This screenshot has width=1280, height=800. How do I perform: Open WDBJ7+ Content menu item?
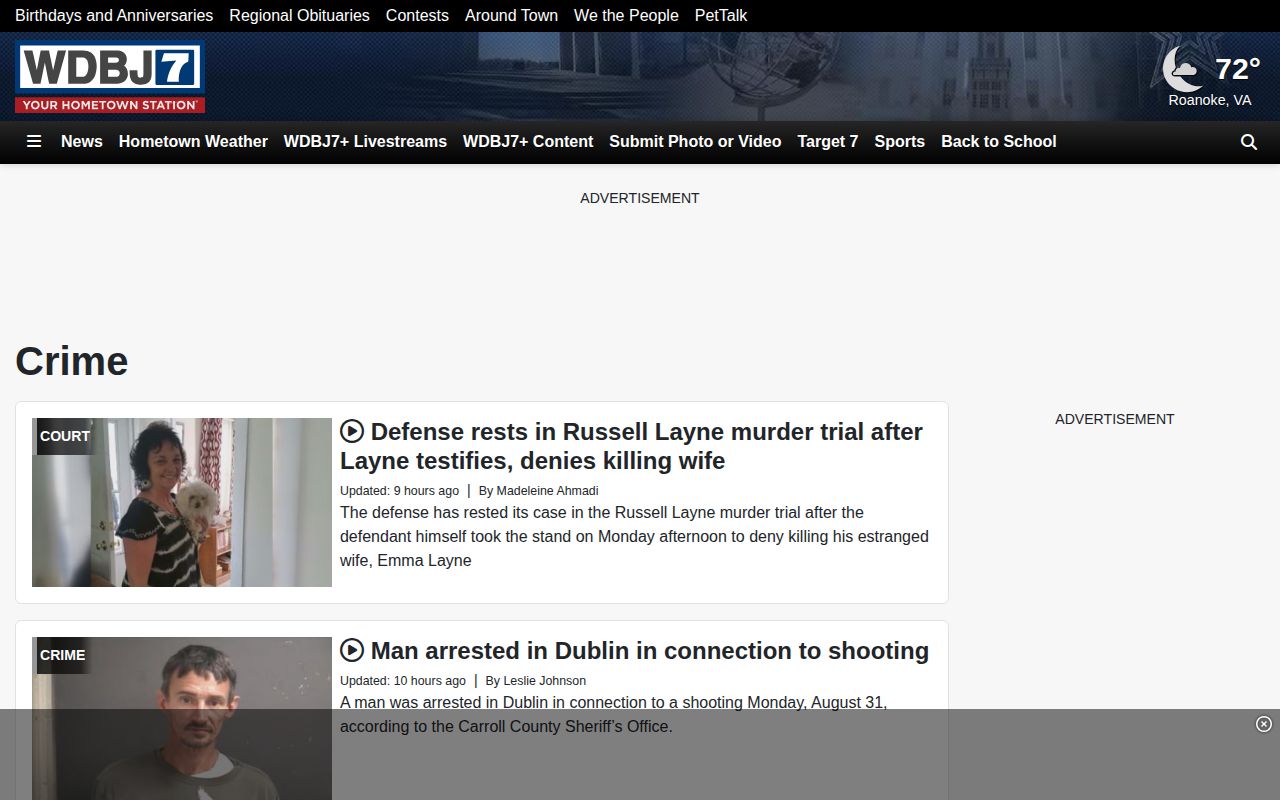528,142
